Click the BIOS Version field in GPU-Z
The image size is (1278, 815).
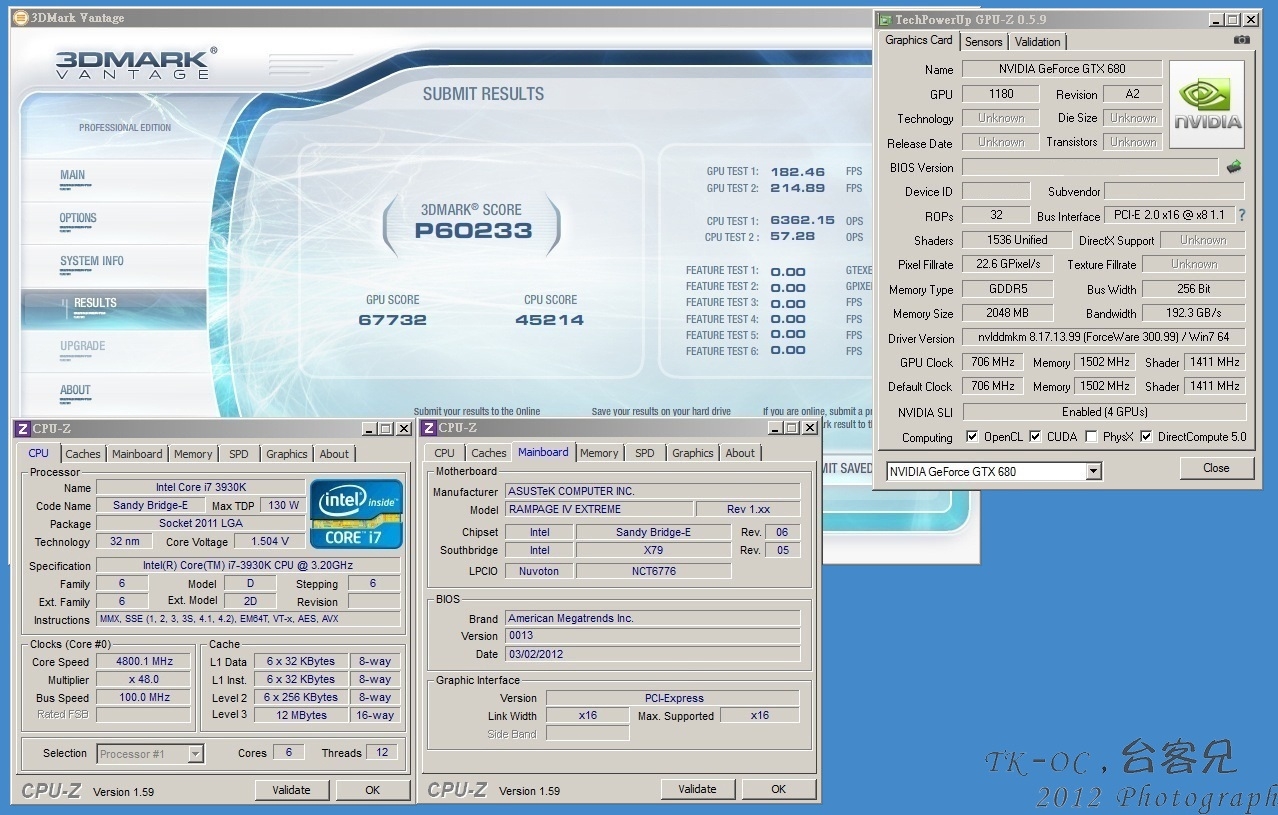(1089, 167)
